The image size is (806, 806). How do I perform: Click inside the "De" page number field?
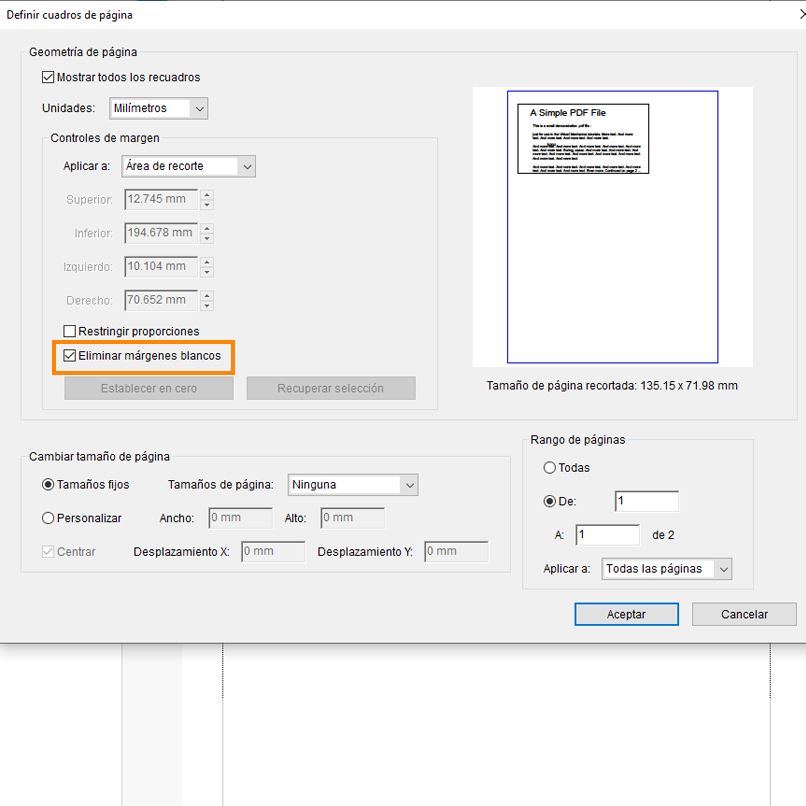point(645,500)
